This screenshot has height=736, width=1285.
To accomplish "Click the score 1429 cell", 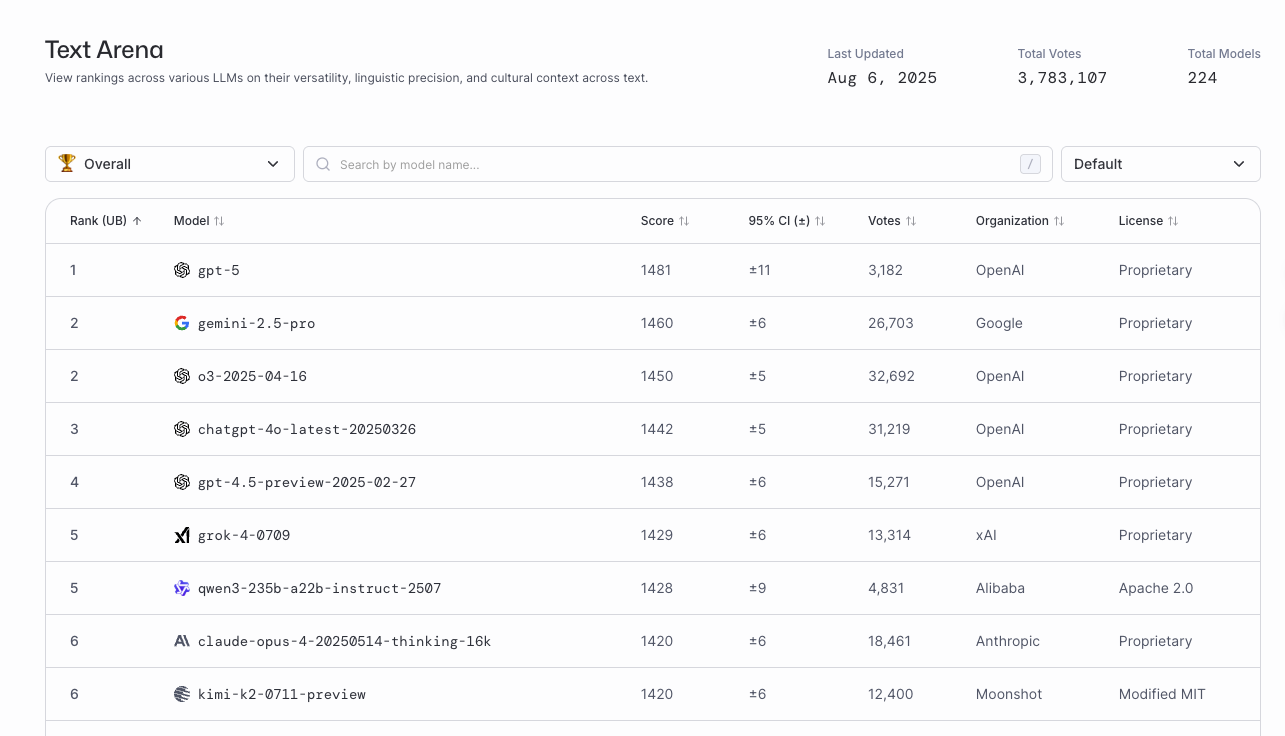I will pos(657,535).
